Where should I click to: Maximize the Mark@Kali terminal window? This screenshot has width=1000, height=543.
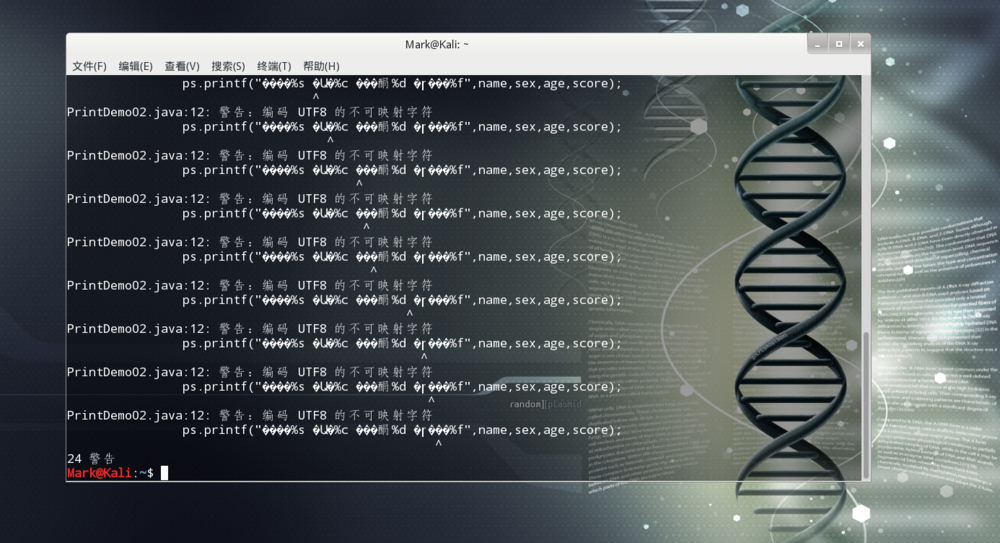[x=839, y=44]
